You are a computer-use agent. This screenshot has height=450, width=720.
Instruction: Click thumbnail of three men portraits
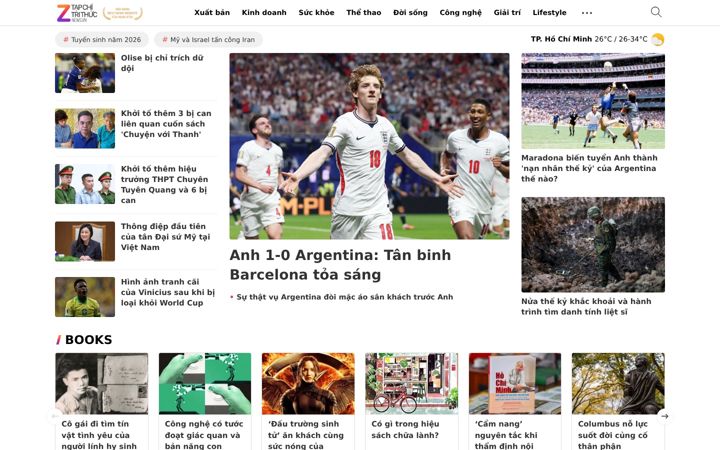tap(85, 129)
